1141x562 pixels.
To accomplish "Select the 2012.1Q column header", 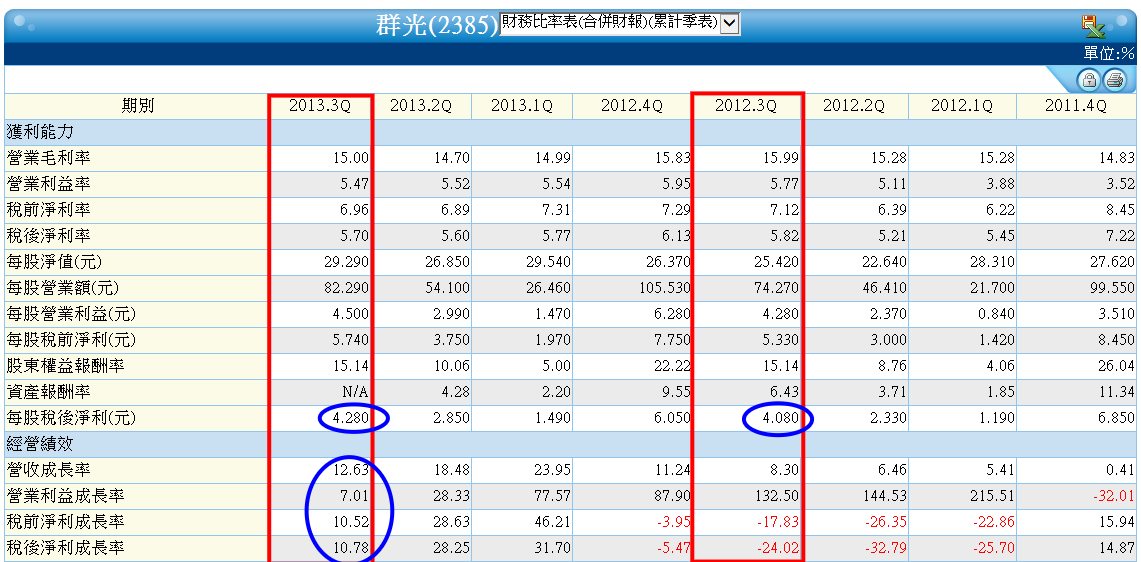I will coord(962,106).
